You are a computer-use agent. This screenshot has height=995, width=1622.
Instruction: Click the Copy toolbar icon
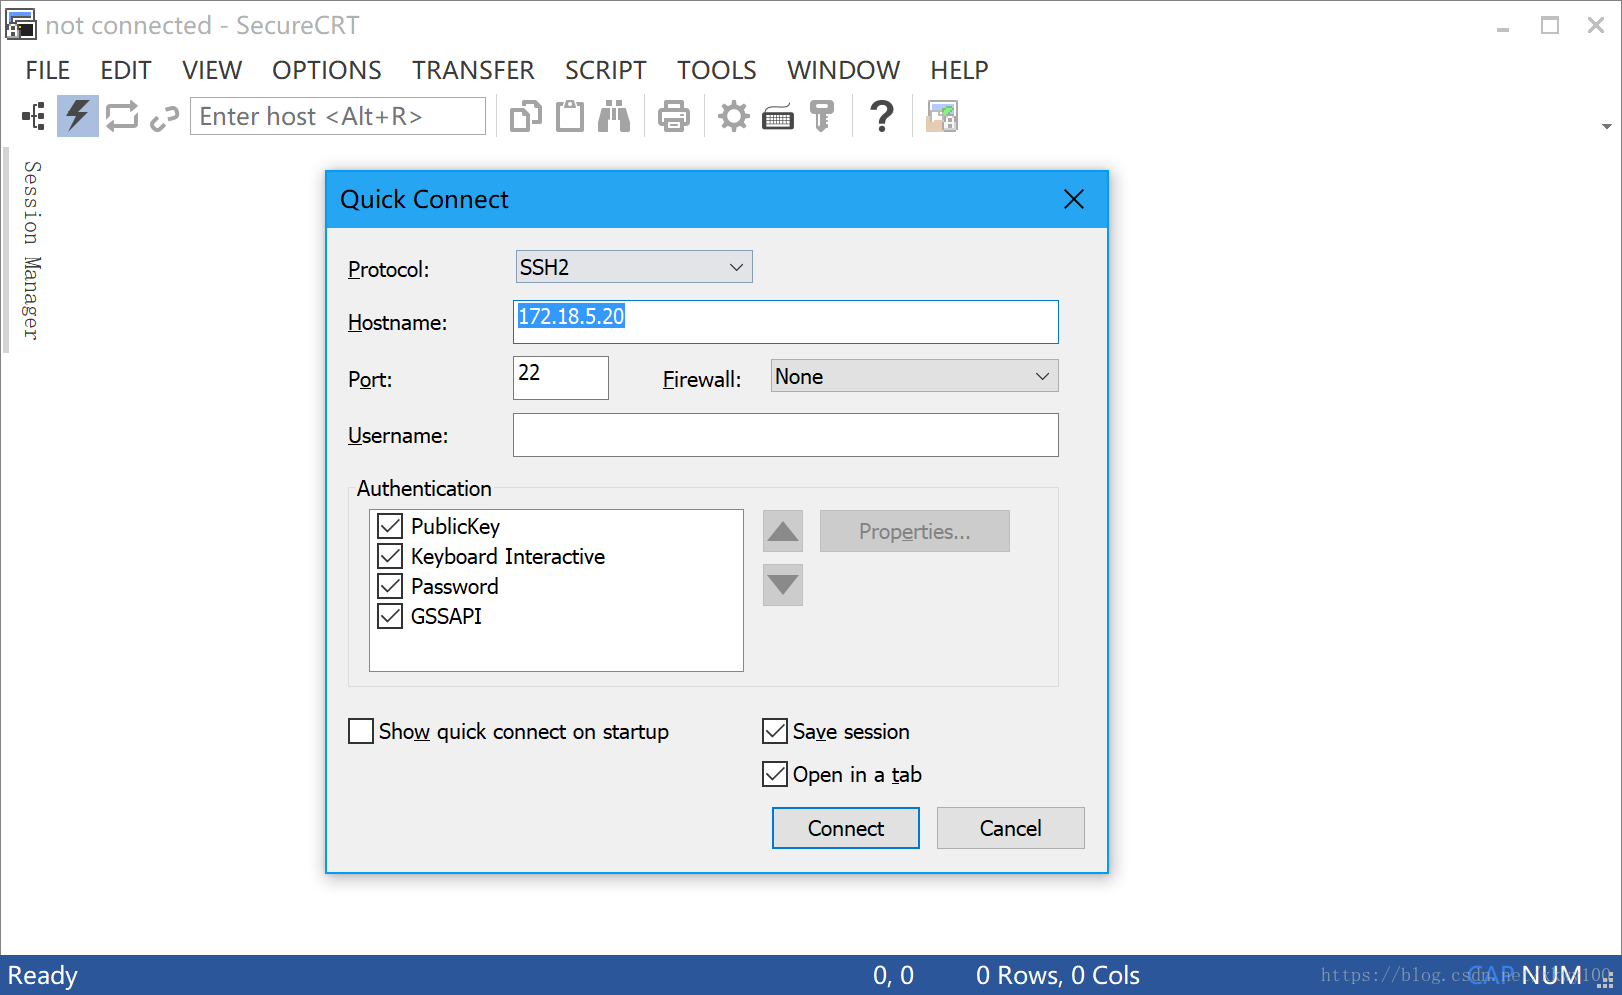tap(526, 117)
